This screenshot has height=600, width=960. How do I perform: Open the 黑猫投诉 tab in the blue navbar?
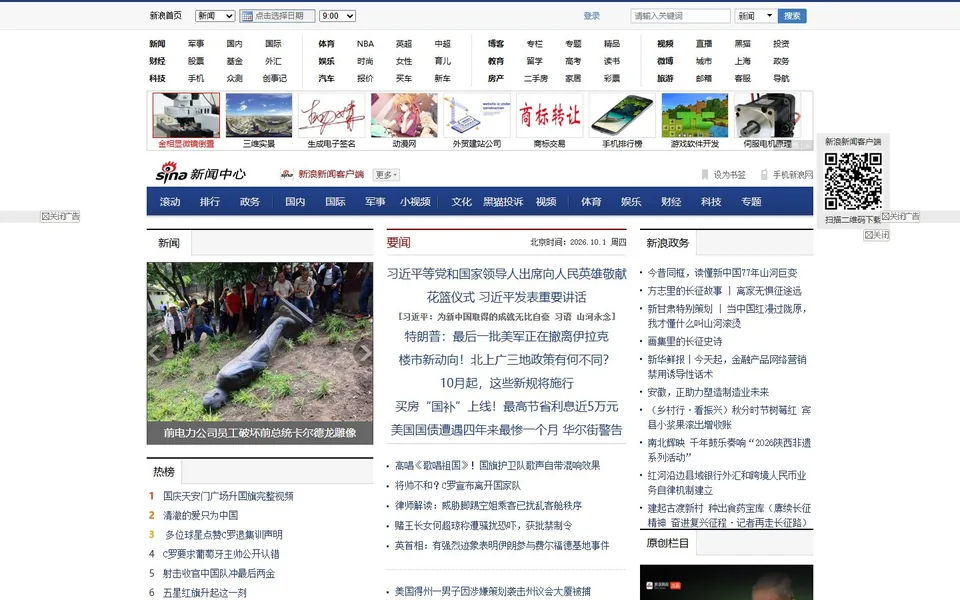pos(503,201)
